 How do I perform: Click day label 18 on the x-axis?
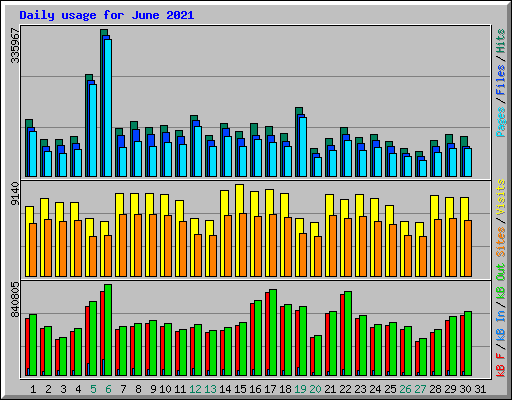(x=285, y=389)
